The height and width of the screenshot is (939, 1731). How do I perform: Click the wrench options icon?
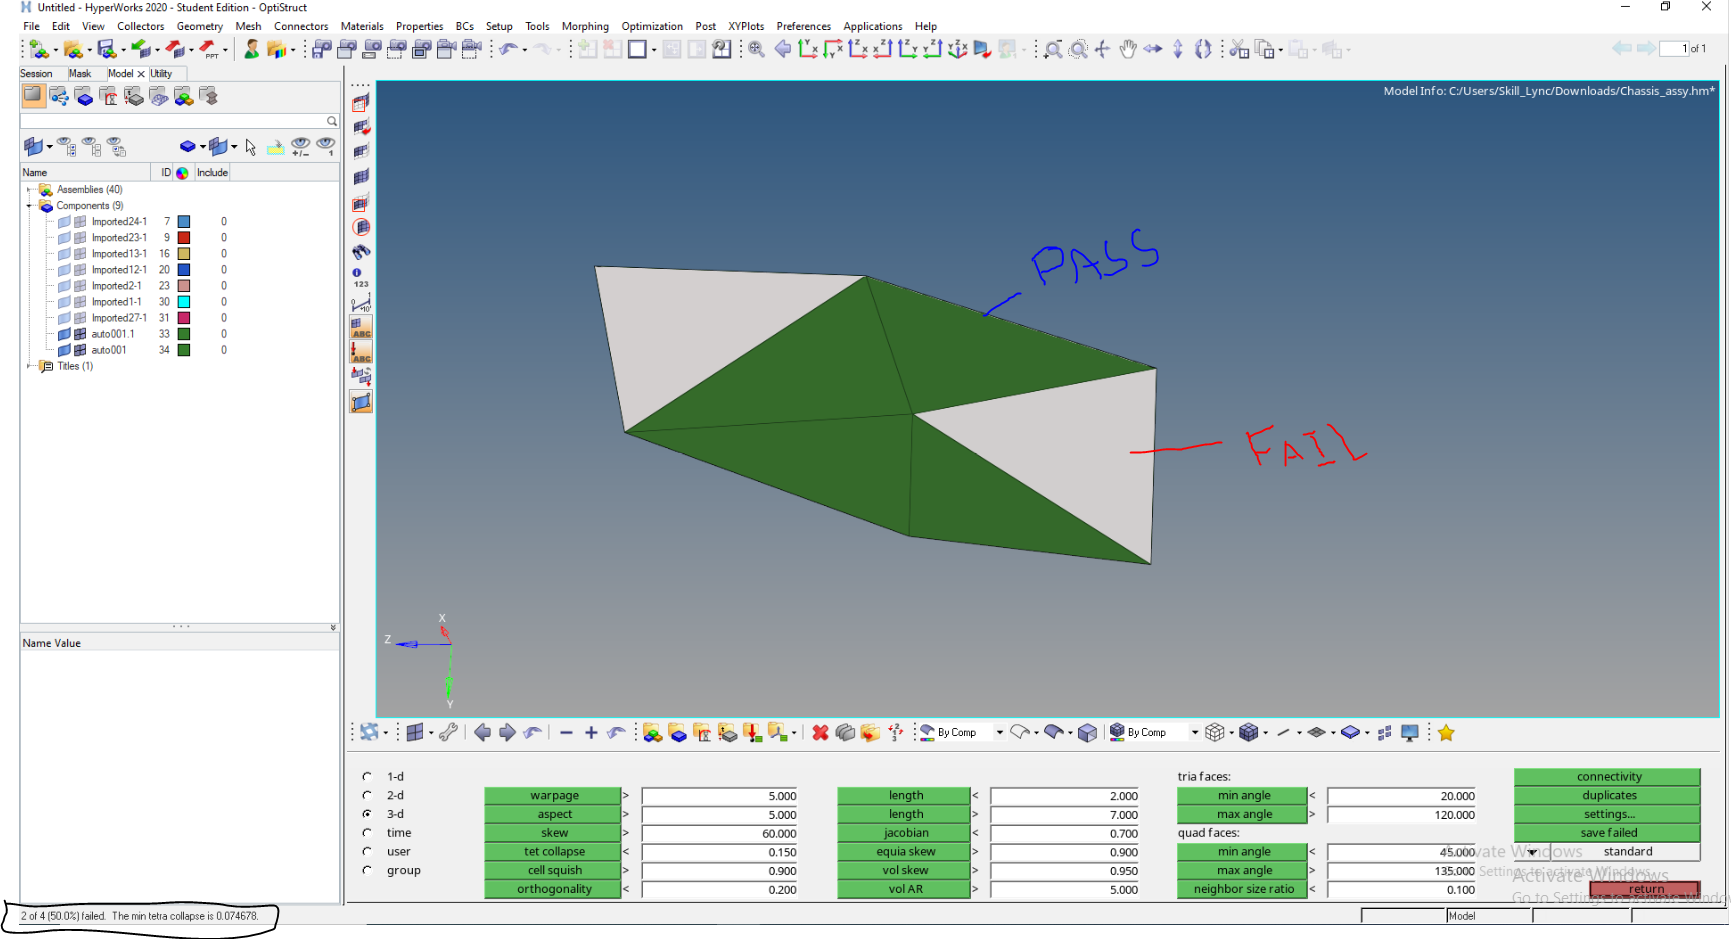(x=448, y=733)
